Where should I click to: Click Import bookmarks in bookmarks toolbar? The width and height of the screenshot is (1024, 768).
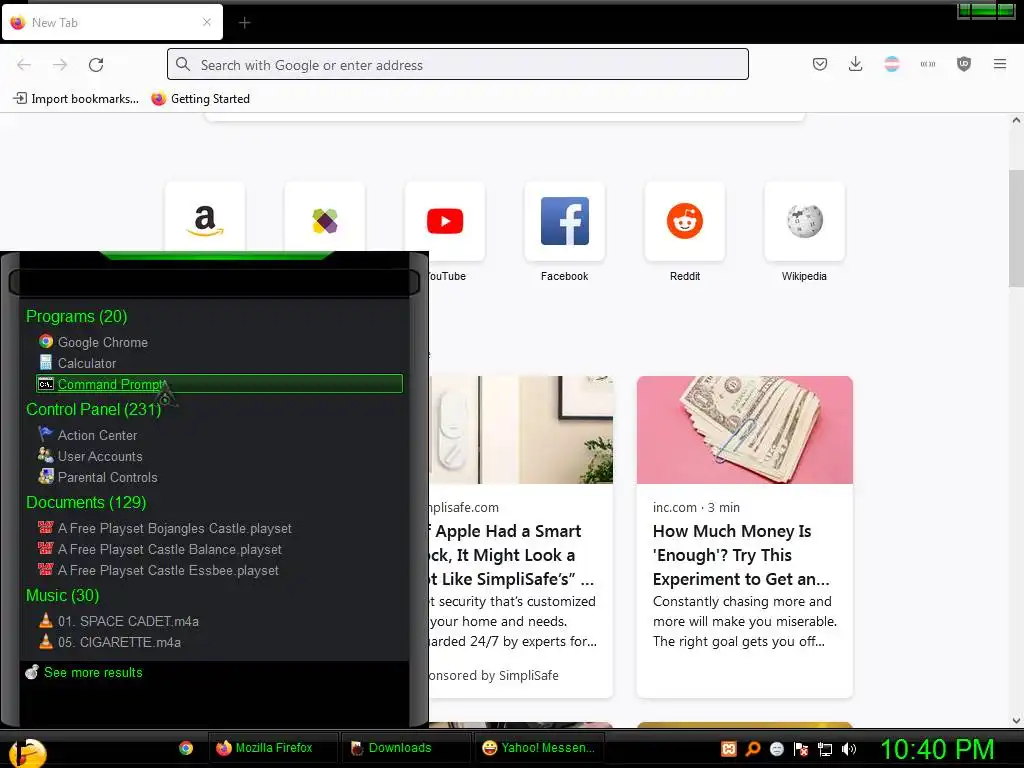click(x=76, y=99)
